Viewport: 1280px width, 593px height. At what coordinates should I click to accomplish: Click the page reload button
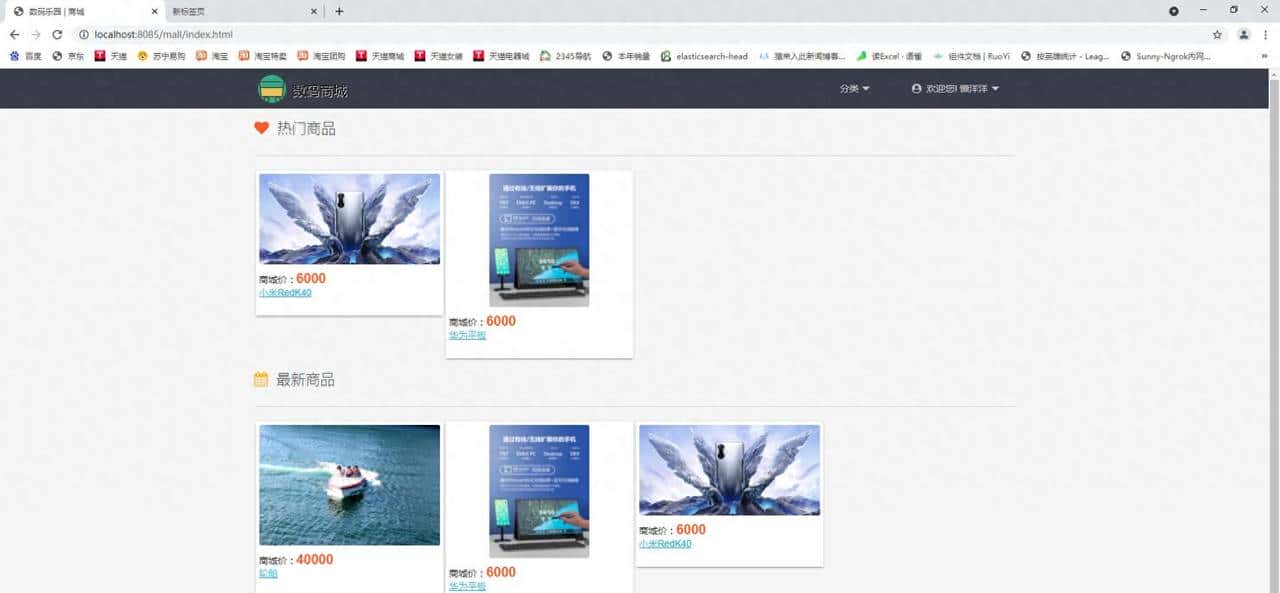click(57, 34)
